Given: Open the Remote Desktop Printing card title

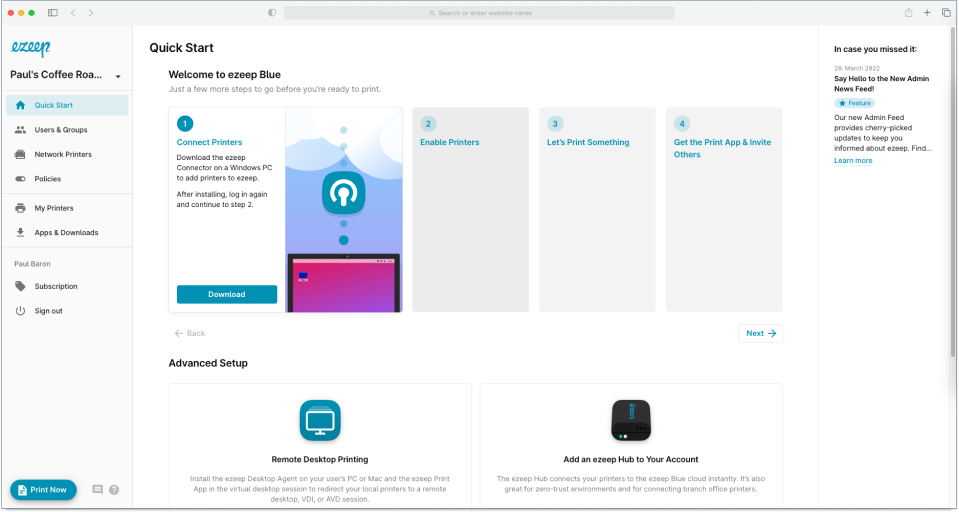Looking at the screenshot, I should tap(320, 459).
